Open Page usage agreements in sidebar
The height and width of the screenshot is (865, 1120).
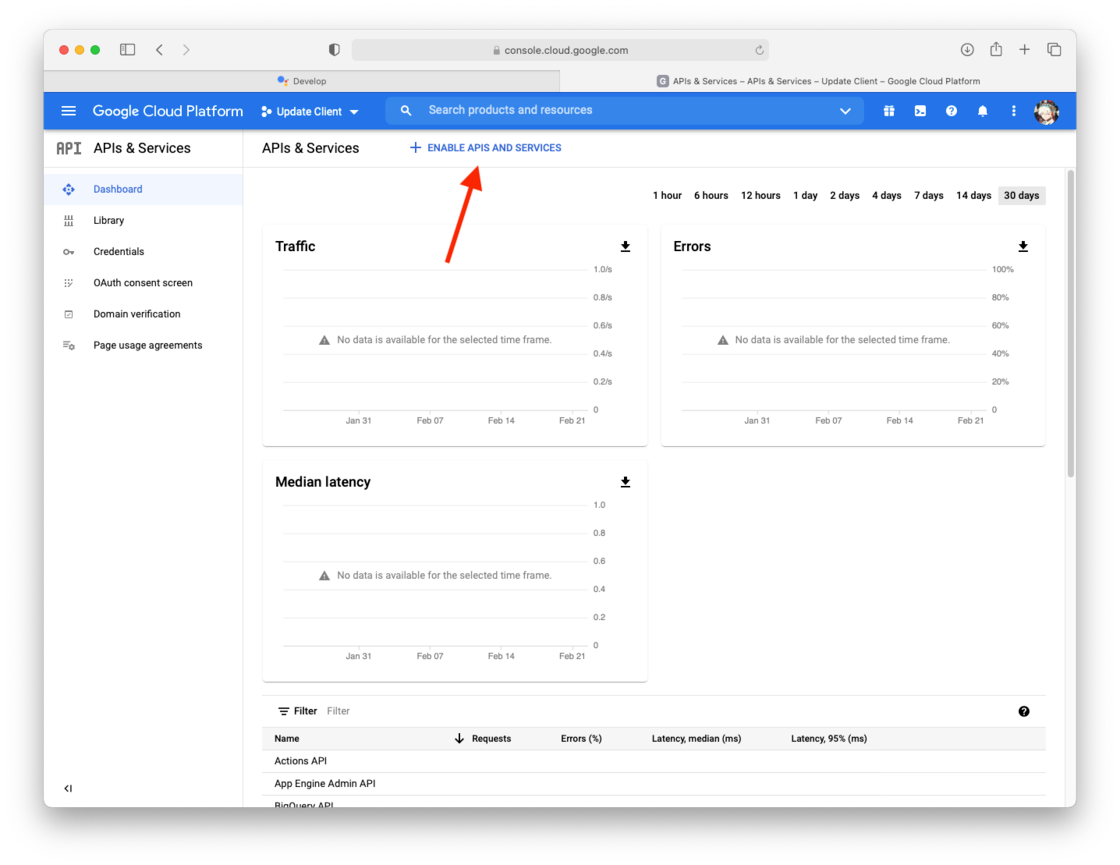(x=144, y=345)
